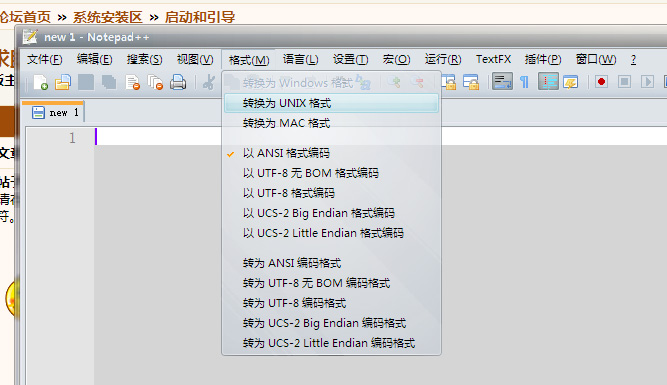Open 系统安装区 breadcrumb link in browser

click(x=108, y=17)
